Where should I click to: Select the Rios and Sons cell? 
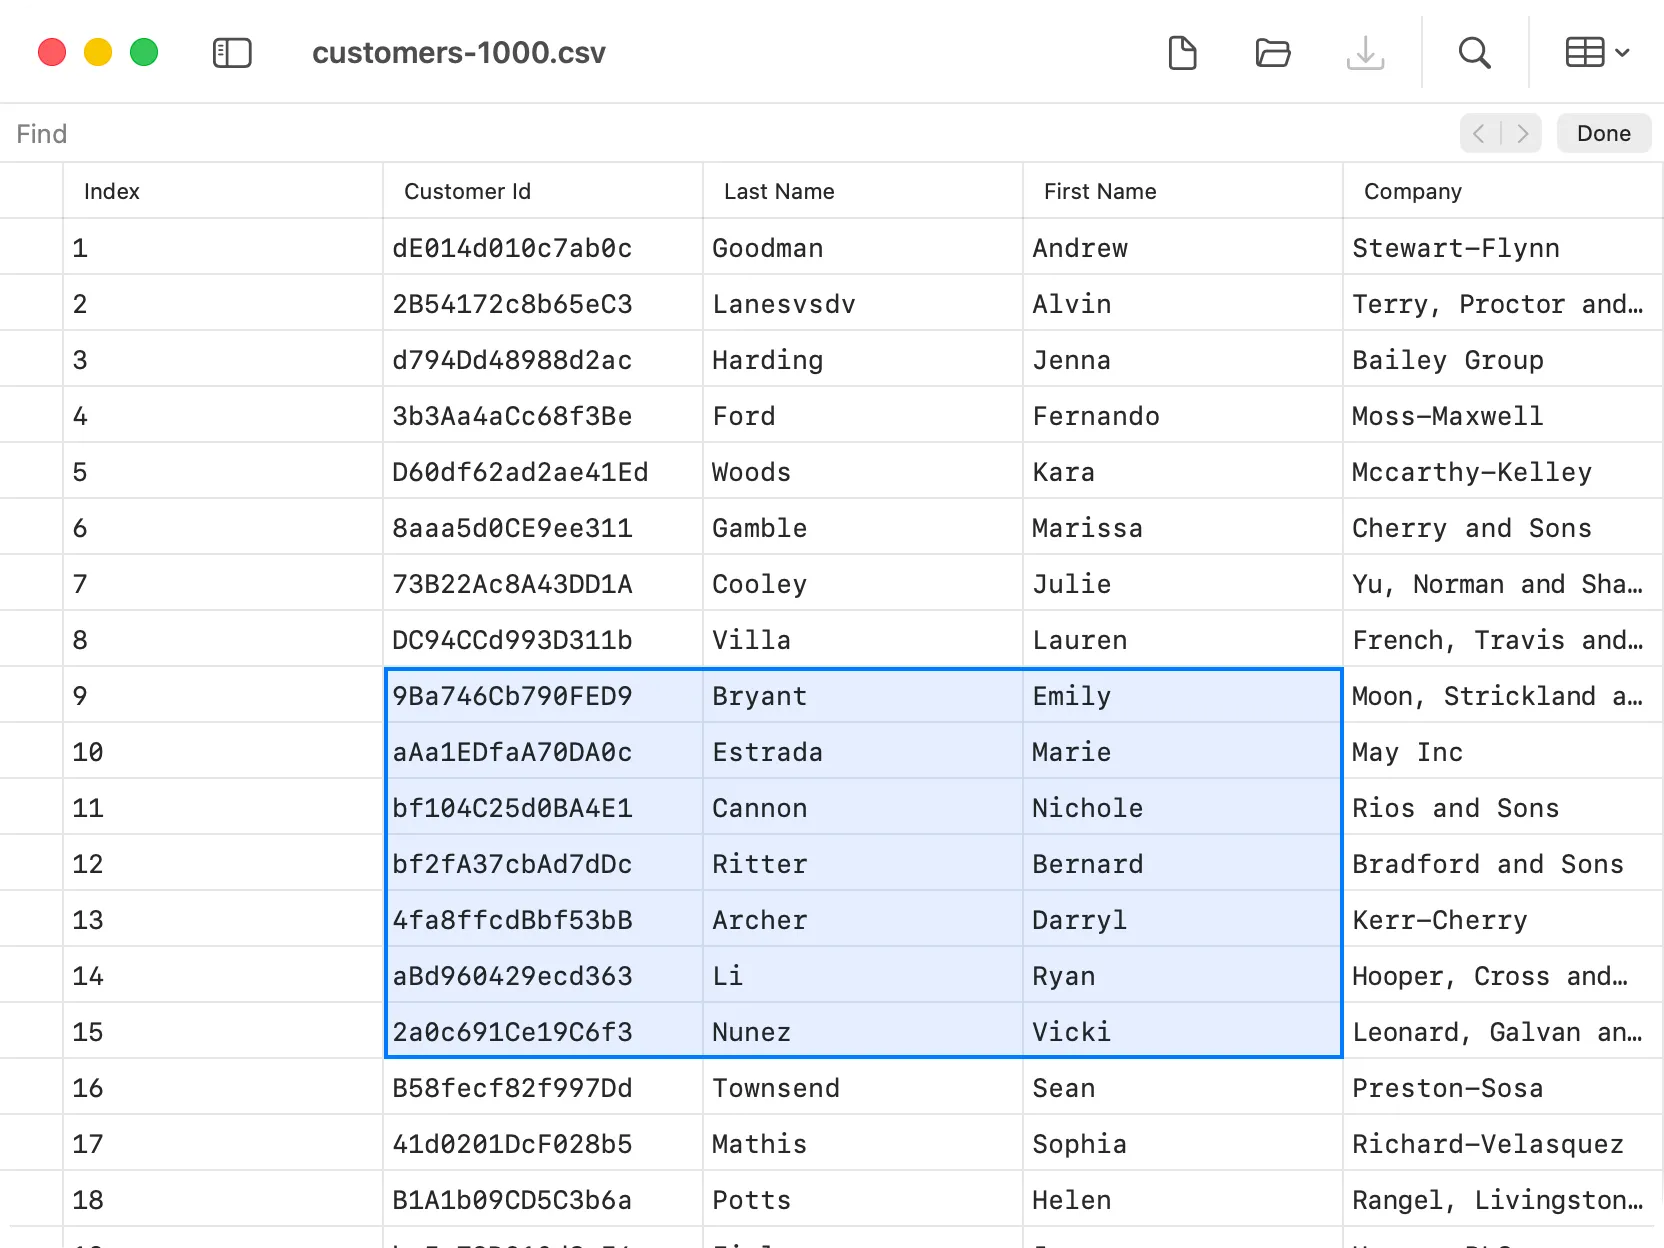(x=1503, y=807)
